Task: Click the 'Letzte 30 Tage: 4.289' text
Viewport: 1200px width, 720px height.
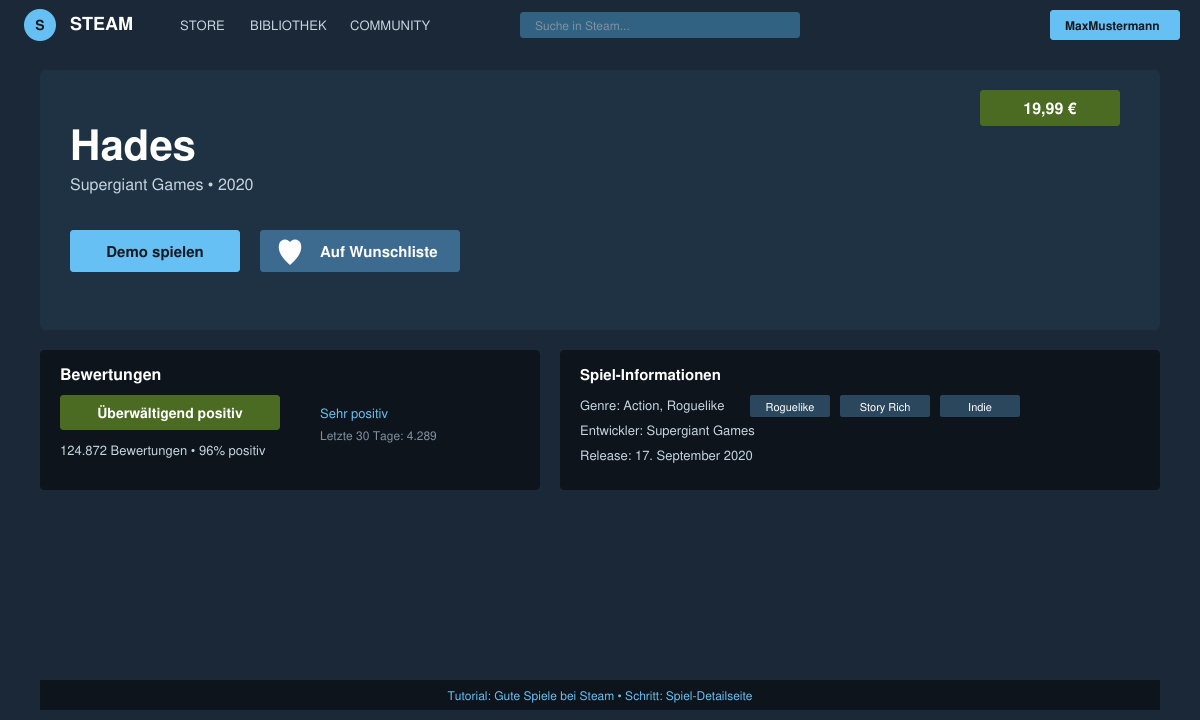Action: (378, 436)
